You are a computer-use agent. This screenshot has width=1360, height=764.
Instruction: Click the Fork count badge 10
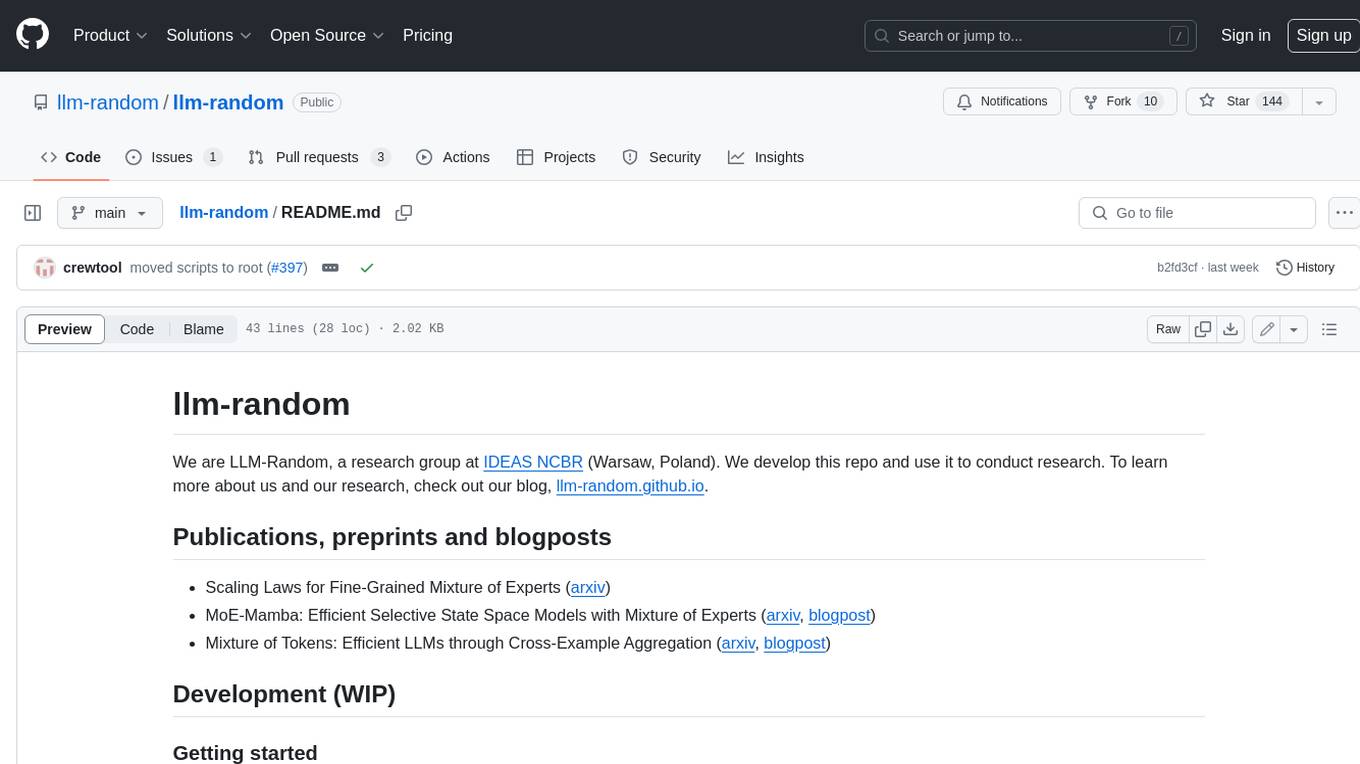[x=1150, y=102]
